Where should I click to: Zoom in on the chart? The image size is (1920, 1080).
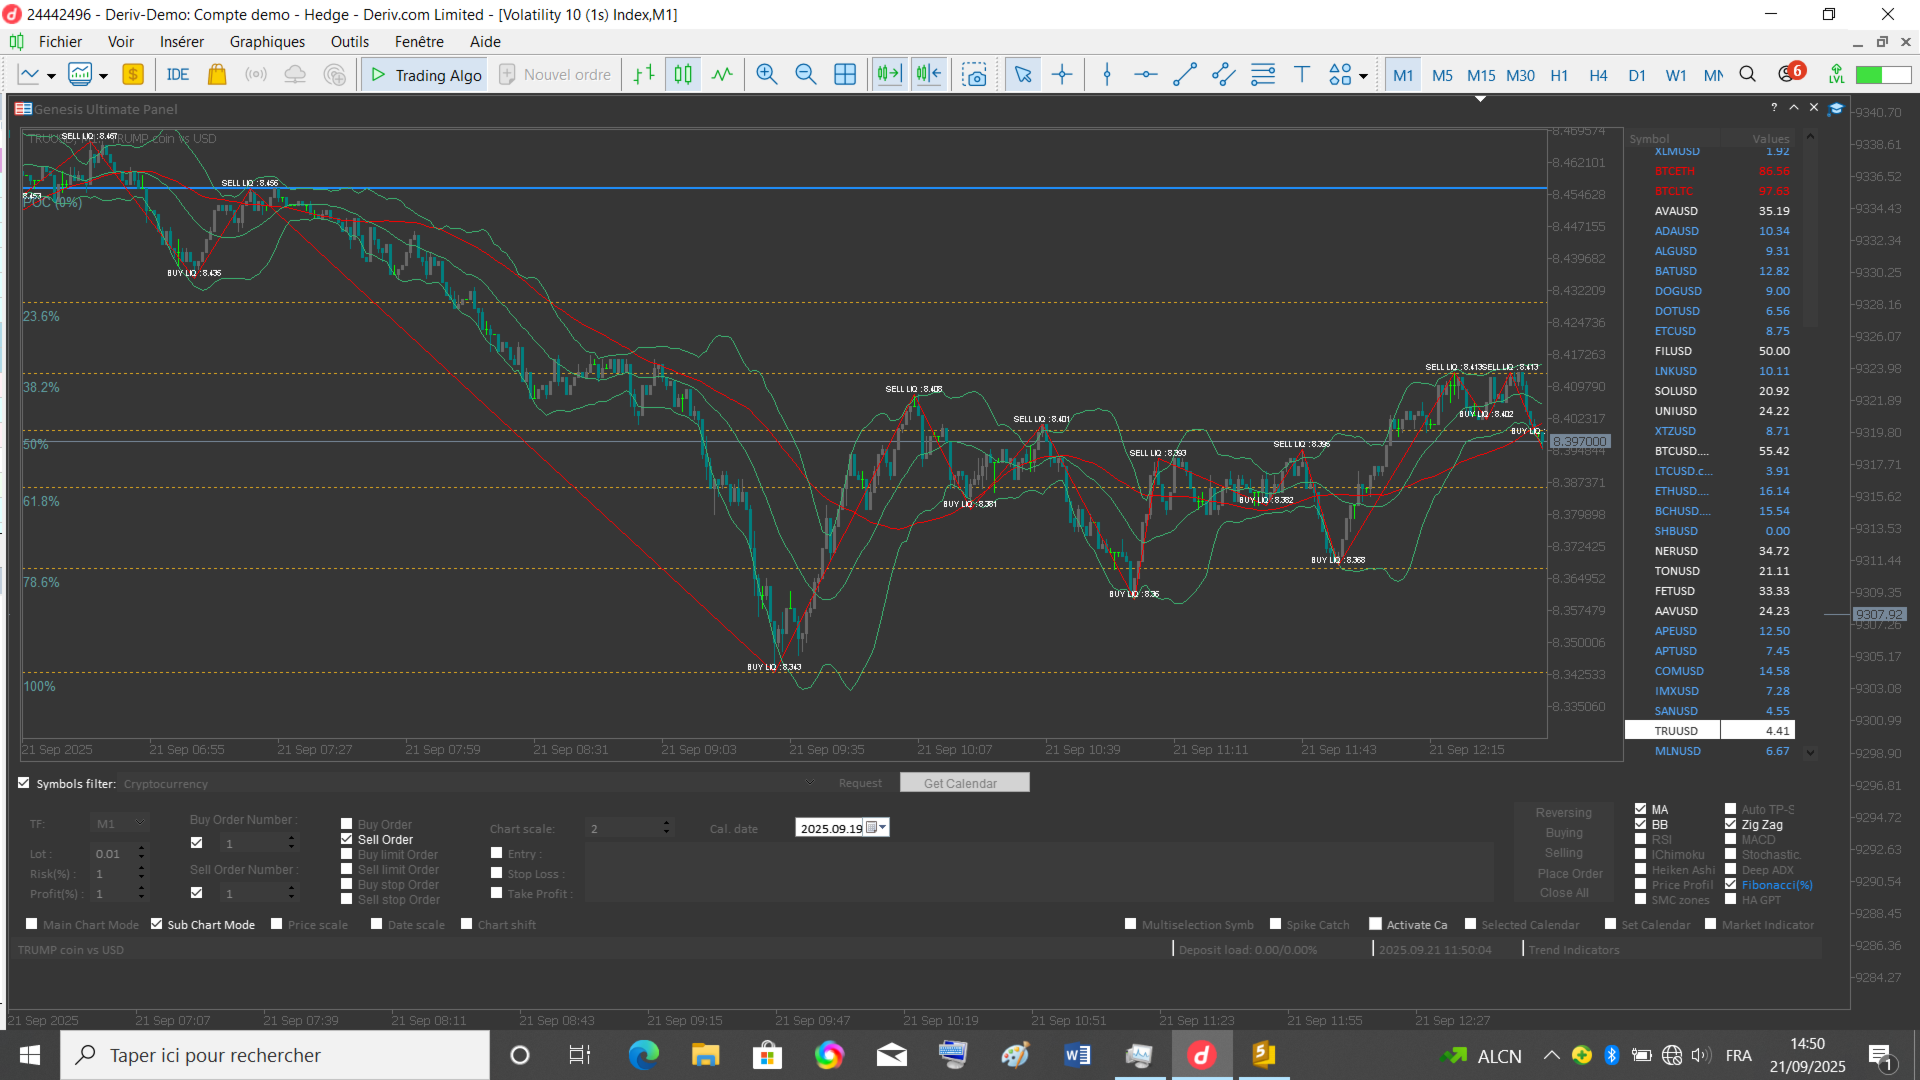[x=767, y=75]
